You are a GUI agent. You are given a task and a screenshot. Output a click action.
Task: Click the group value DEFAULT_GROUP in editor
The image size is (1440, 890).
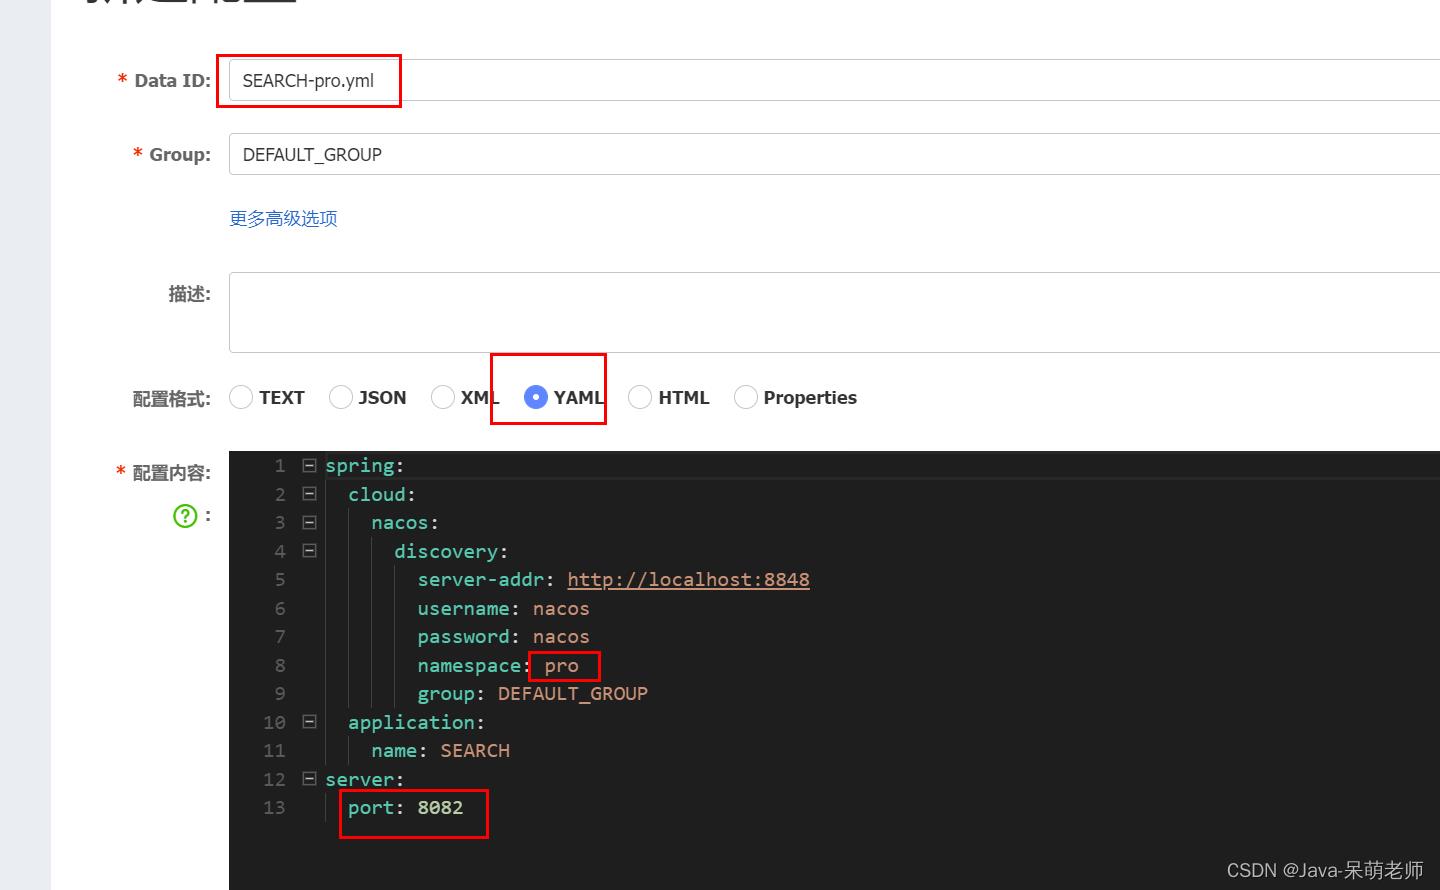click(x=573, y=694)
